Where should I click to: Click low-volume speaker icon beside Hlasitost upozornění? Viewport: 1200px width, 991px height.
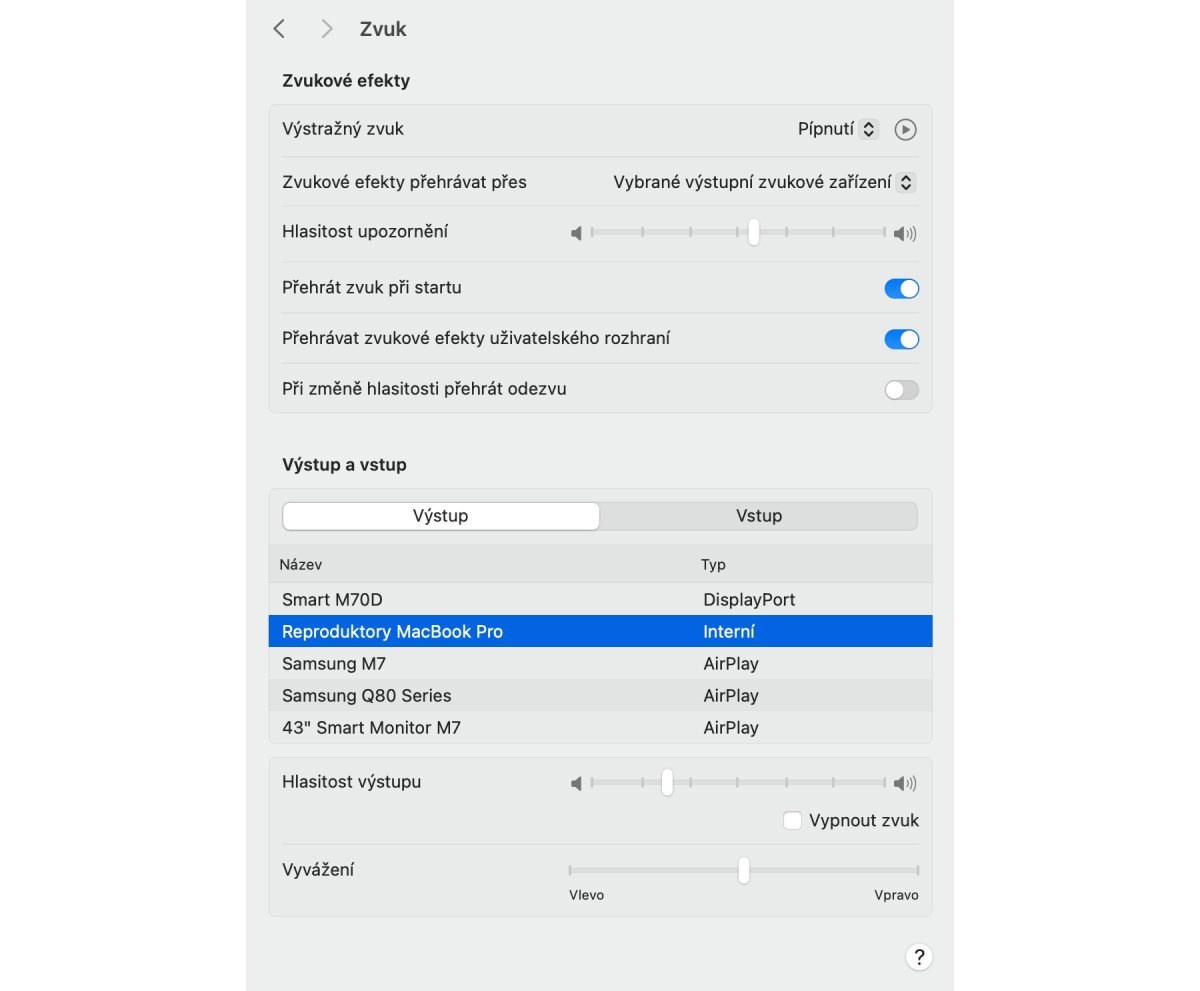(576, 234)
